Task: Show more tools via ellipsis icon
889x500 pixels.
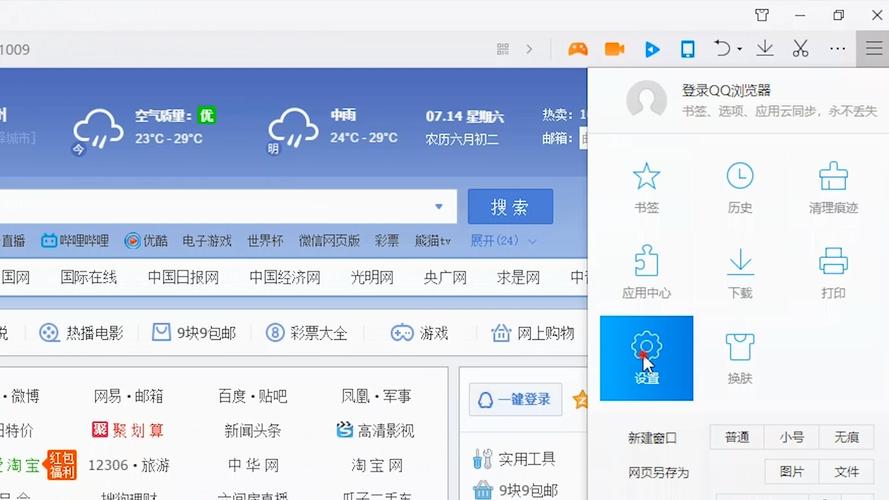Action: (837, 49)
